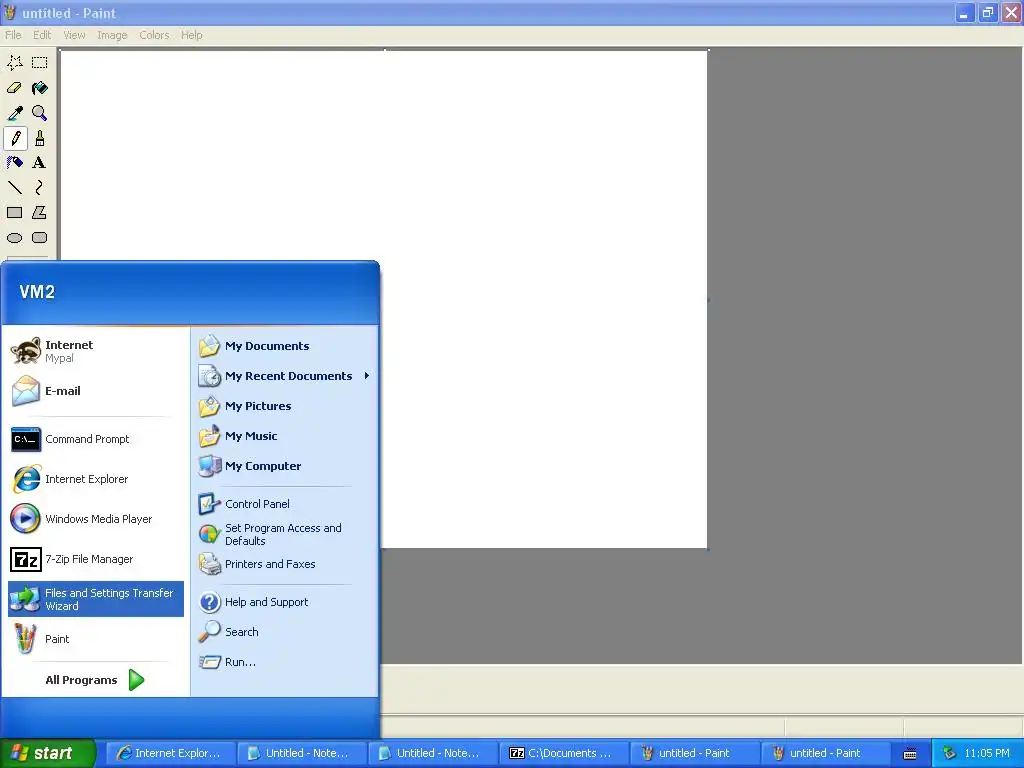Click the keyboard icon in taskbar
Screen dimensions: 1024x768
[910, 754]
